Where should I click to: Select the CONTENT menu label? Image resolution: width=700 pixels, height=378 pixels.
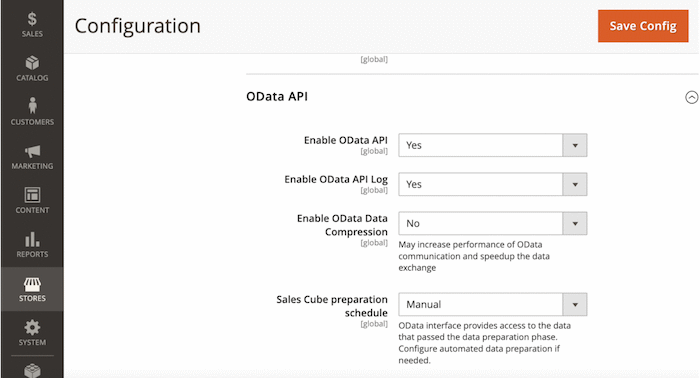(x=32, y=210)
